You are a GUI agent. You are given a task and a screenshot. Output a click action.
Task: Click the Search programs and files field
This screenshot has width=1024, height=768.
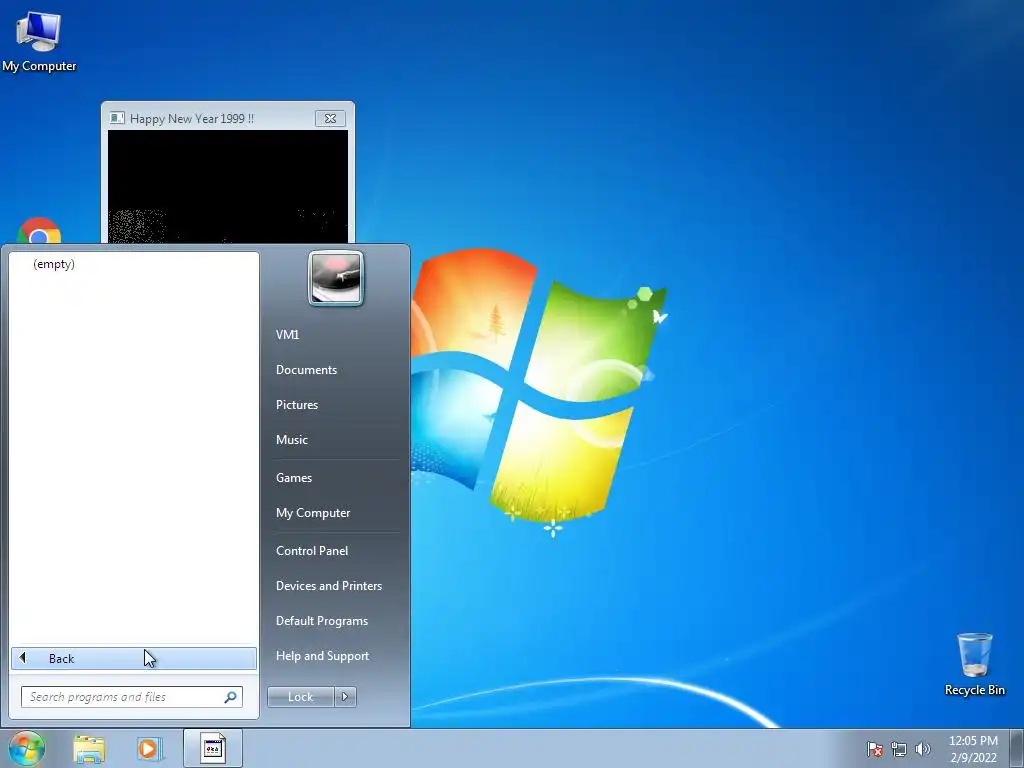(x=131, y=697)
